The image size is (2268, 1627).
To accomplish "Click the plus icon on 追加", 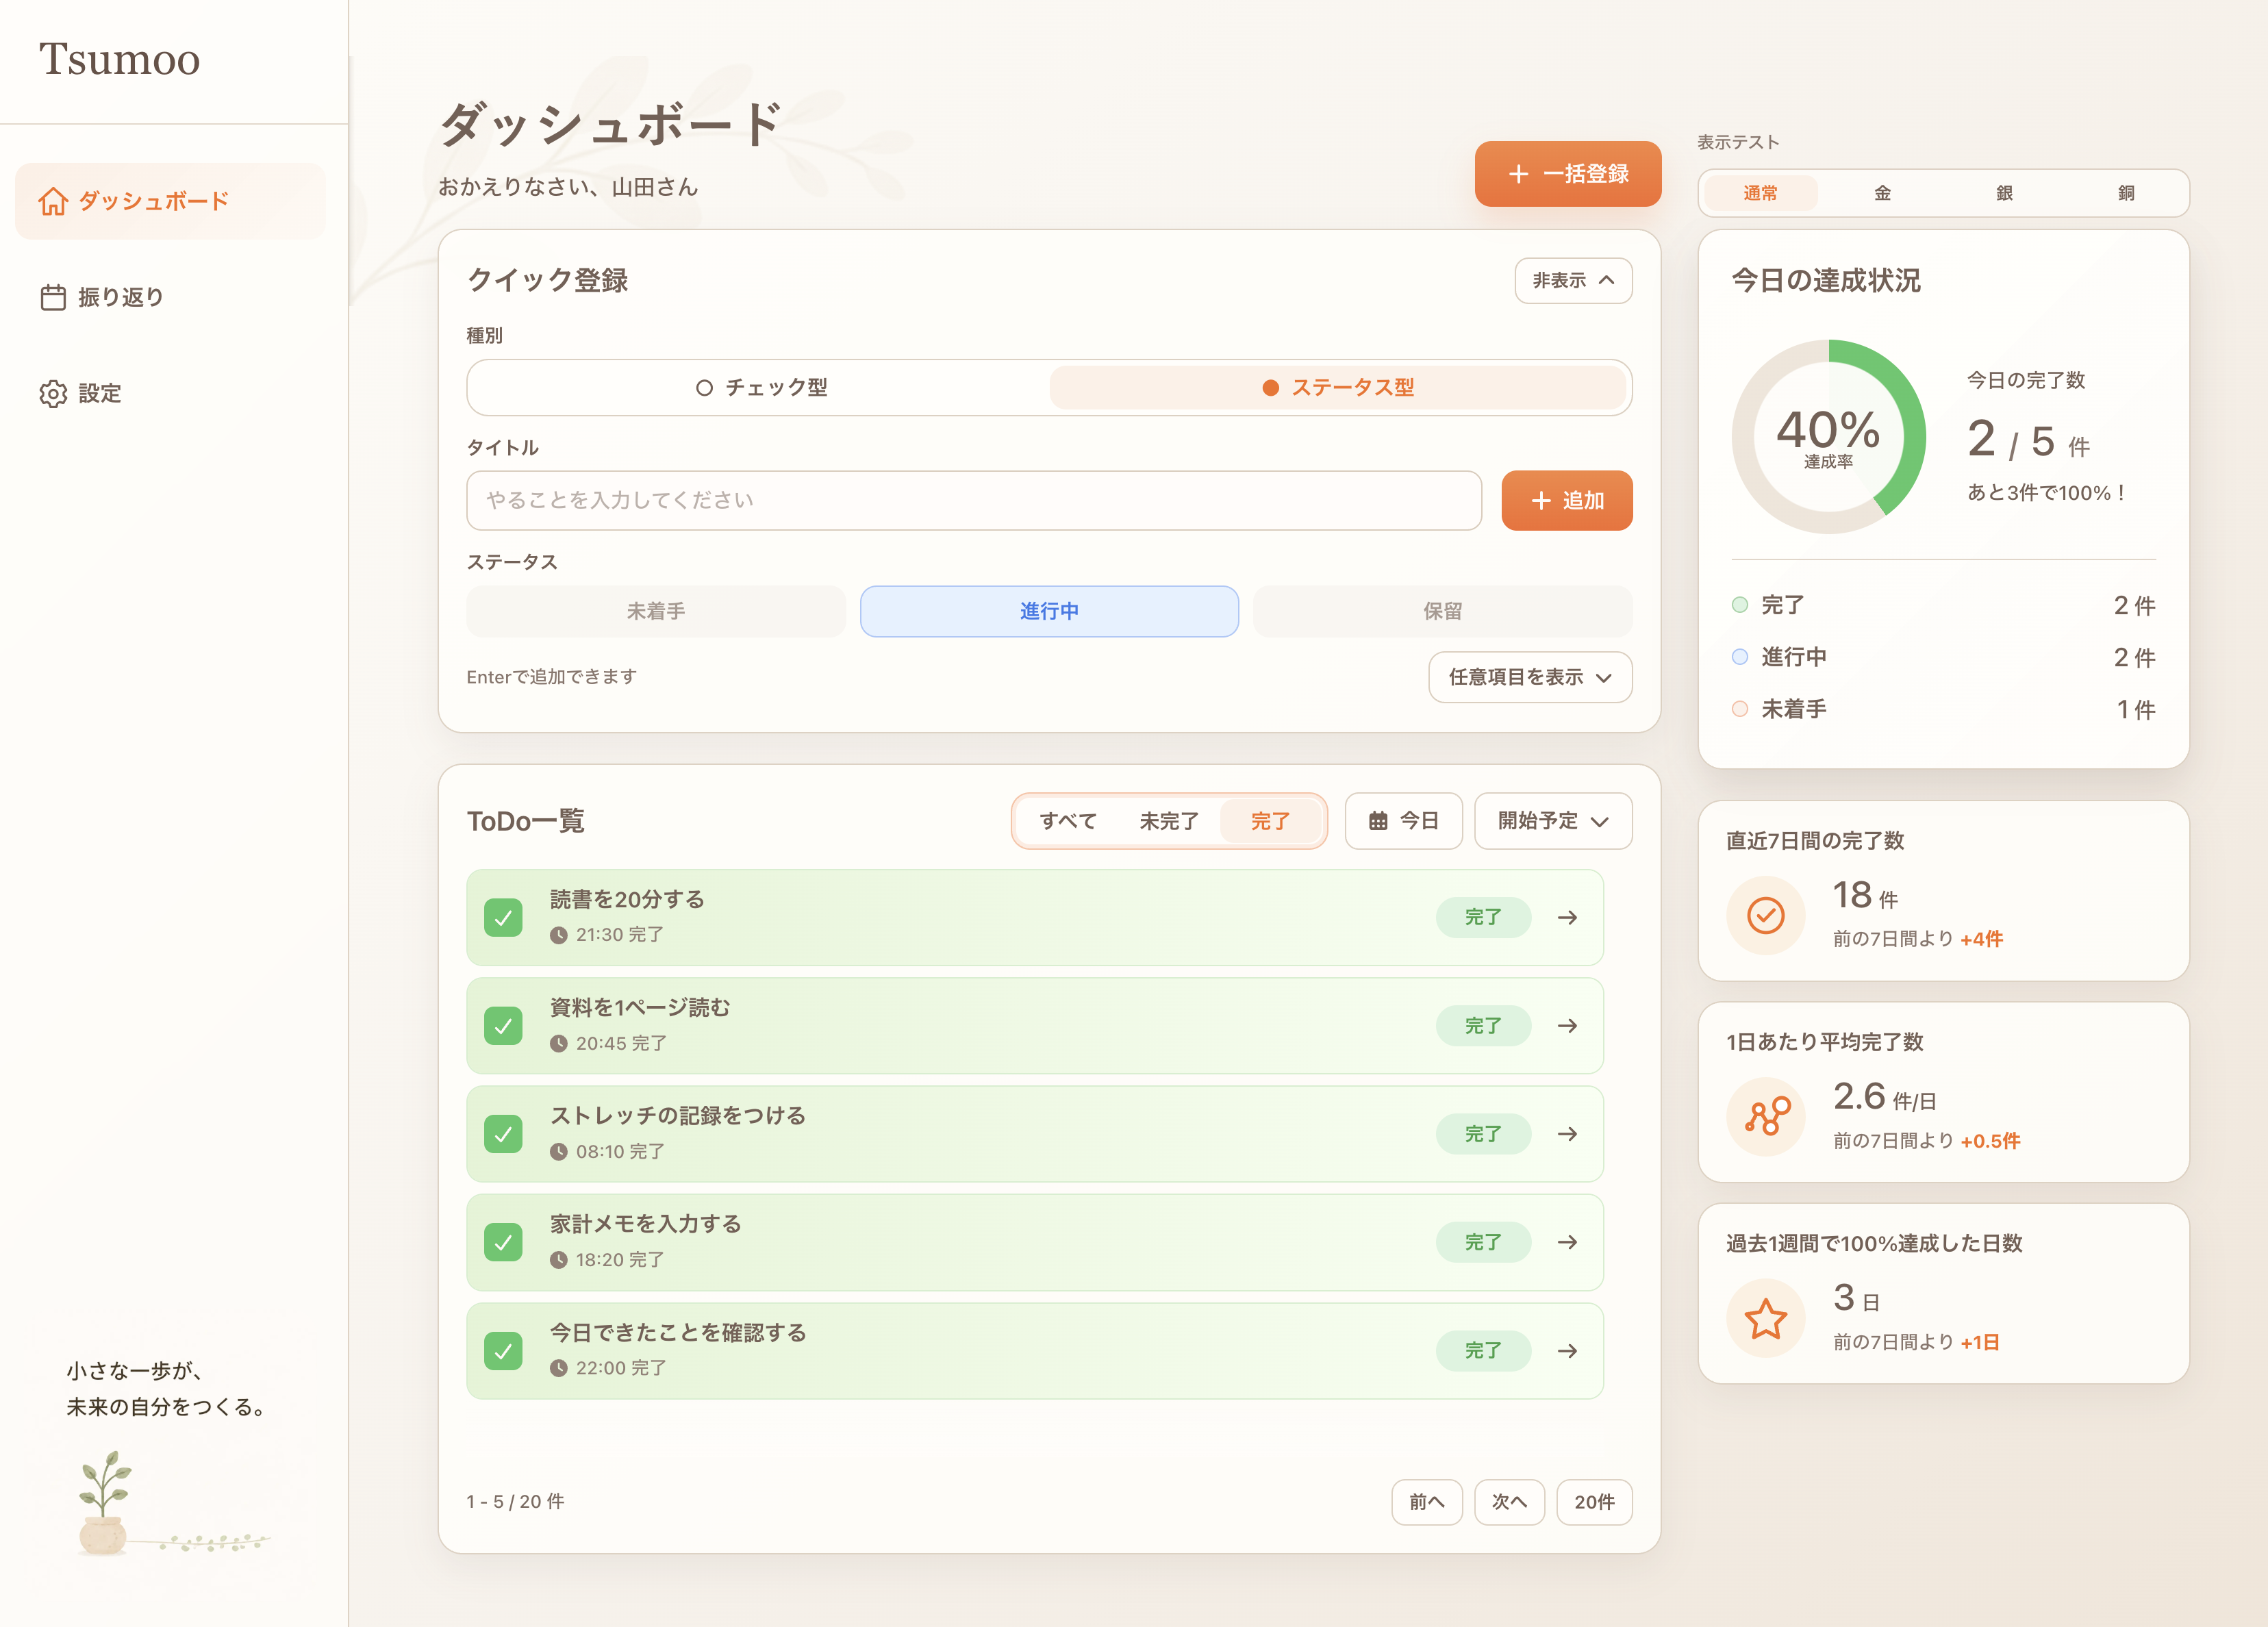I will 1541,501.
